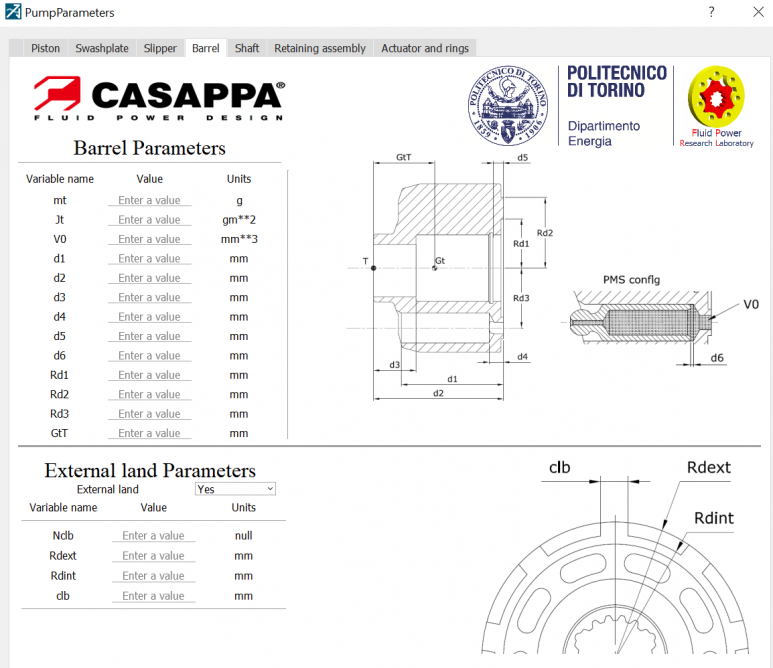773x668 pixels.
Task: Click the 'PMS config' label
Action: [631, 280]
